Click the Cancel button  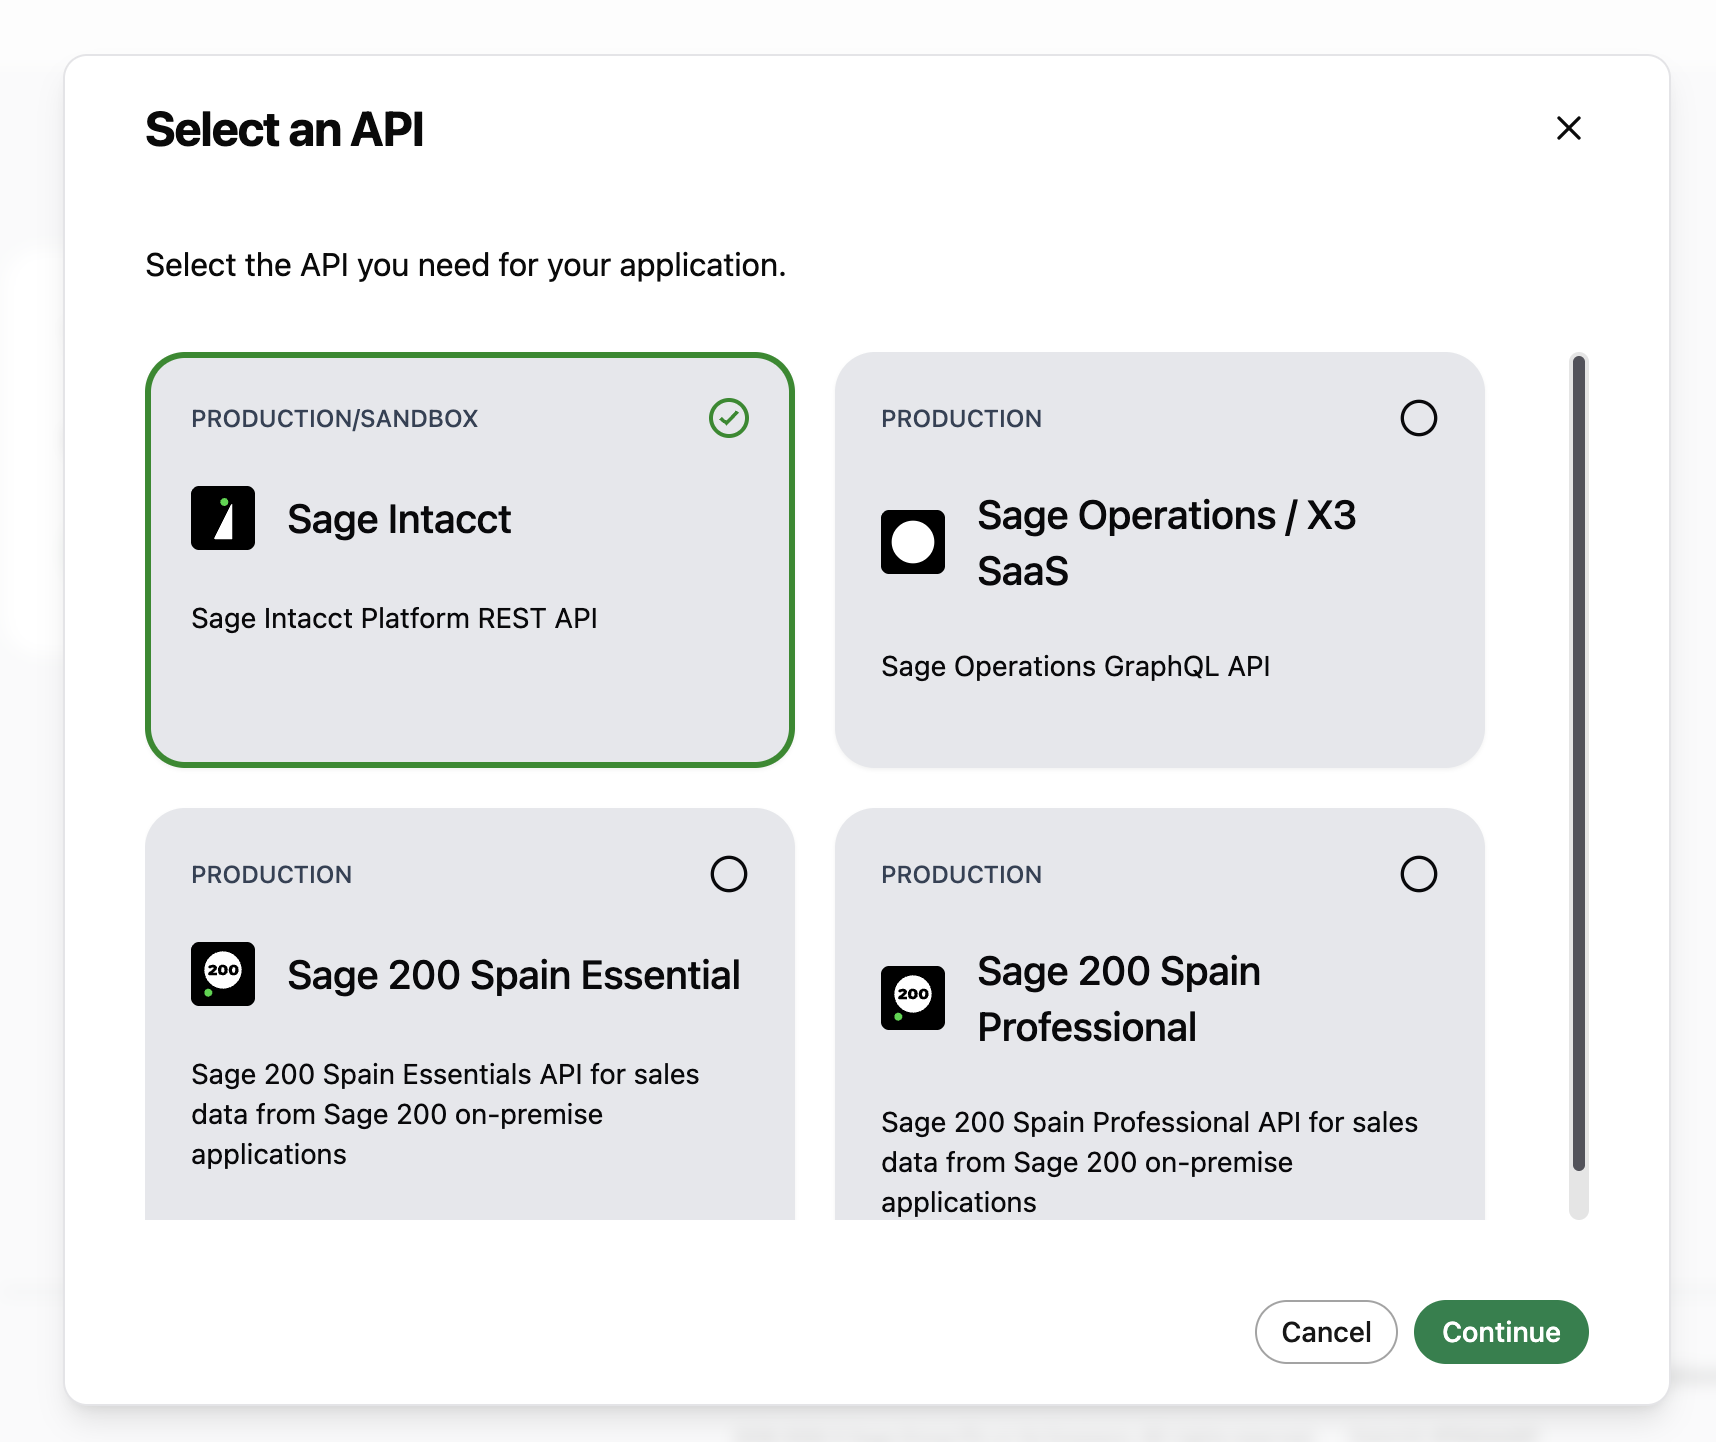[x=1326, y=1332]
